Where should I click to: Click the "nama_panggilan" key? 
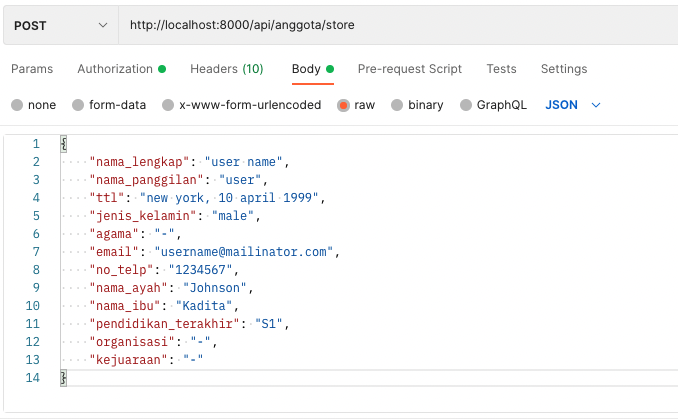pos(146,180)
